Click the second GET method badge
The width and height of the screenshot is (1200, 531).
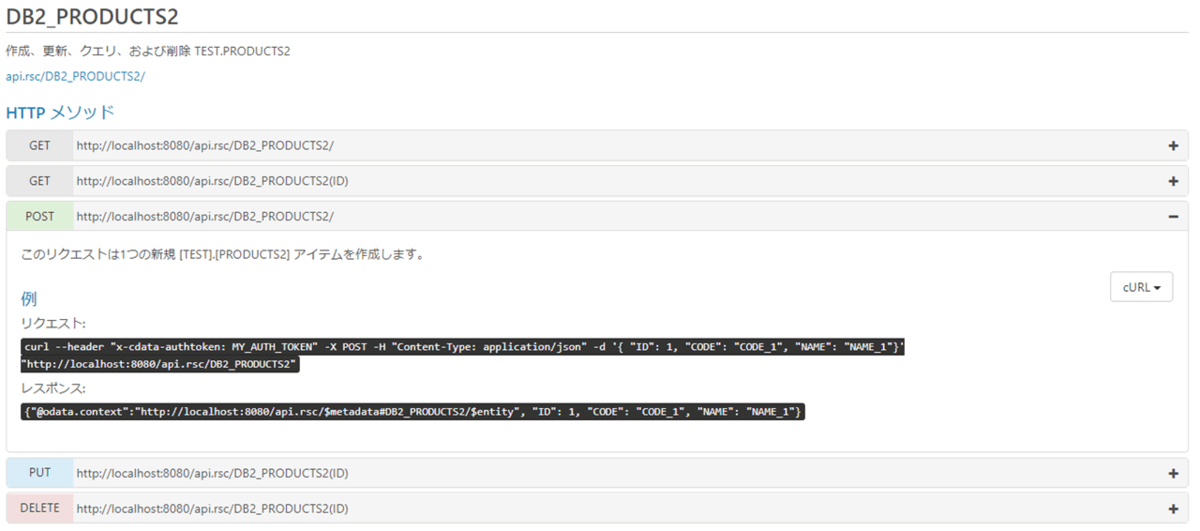[x=39, y=181]
